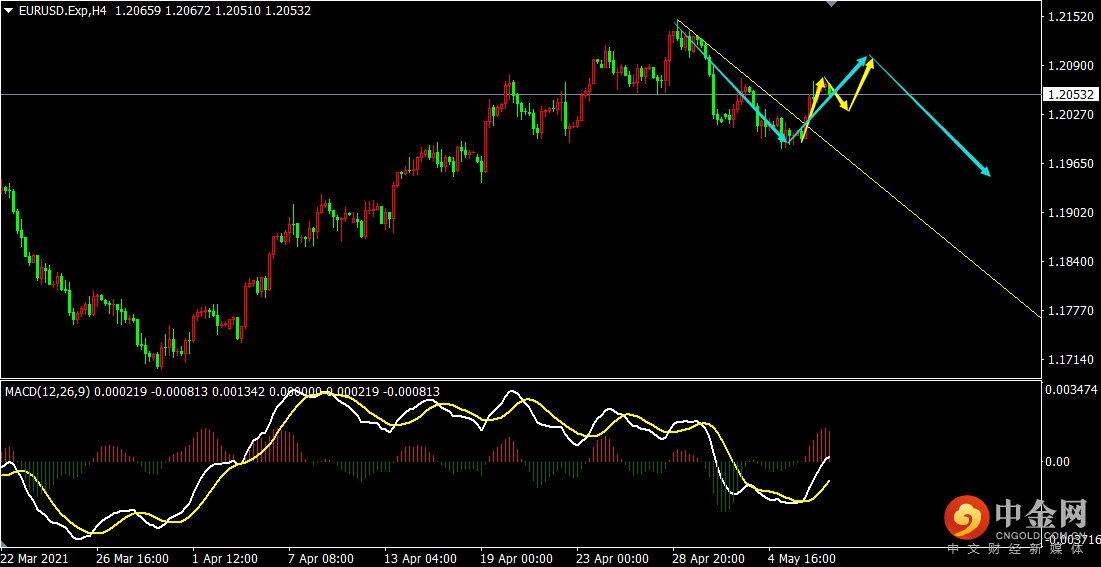
Task: Click the 13 Apr 04:00 time label
Action: 421,559
